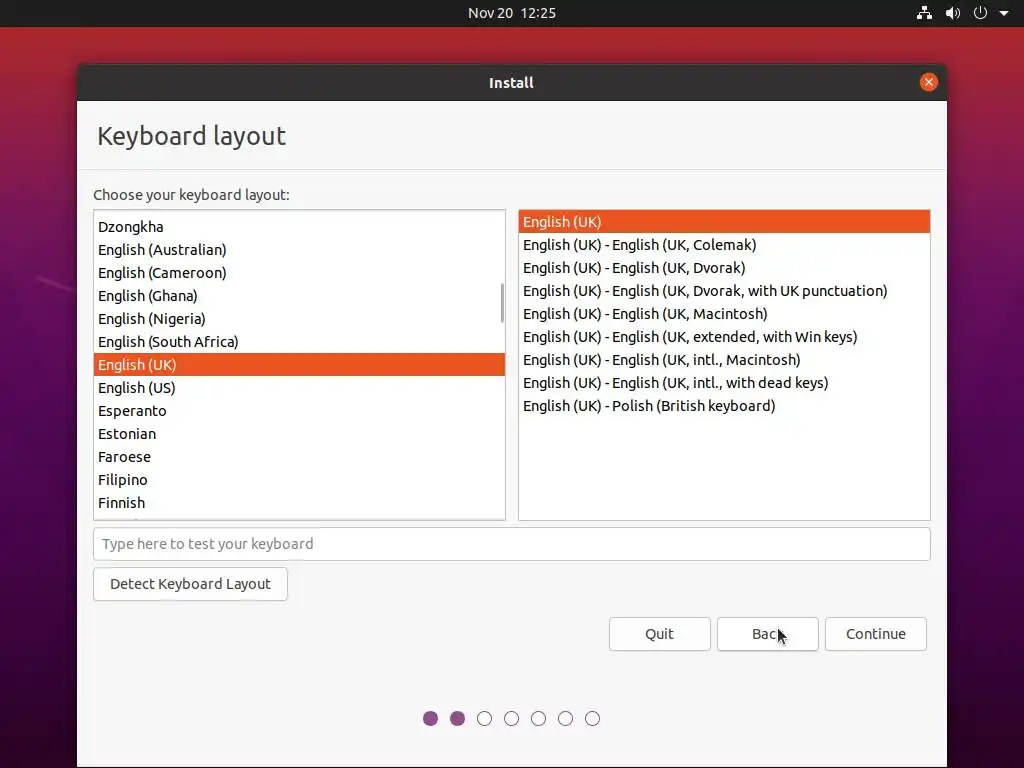Select English (Ghana) layout
The height and width of the screenshot is (768, 1024).
tap(299, 296)
